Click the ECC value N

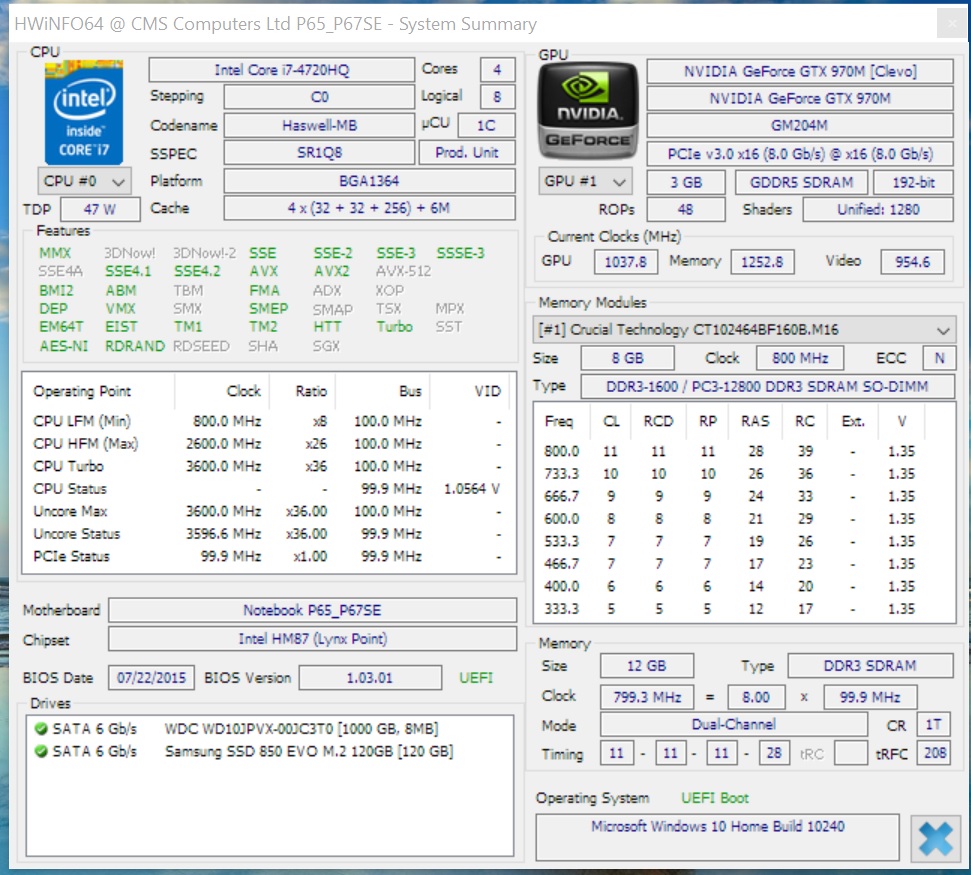pos(939,358)
